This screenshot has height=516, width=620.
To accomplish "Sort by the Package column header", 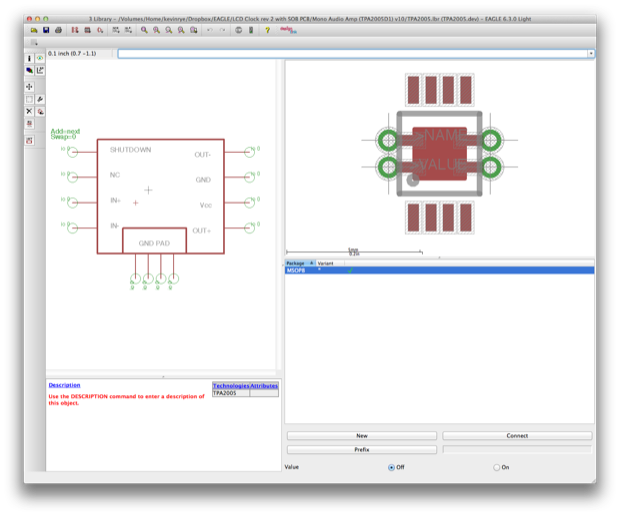I will (300, 263).
